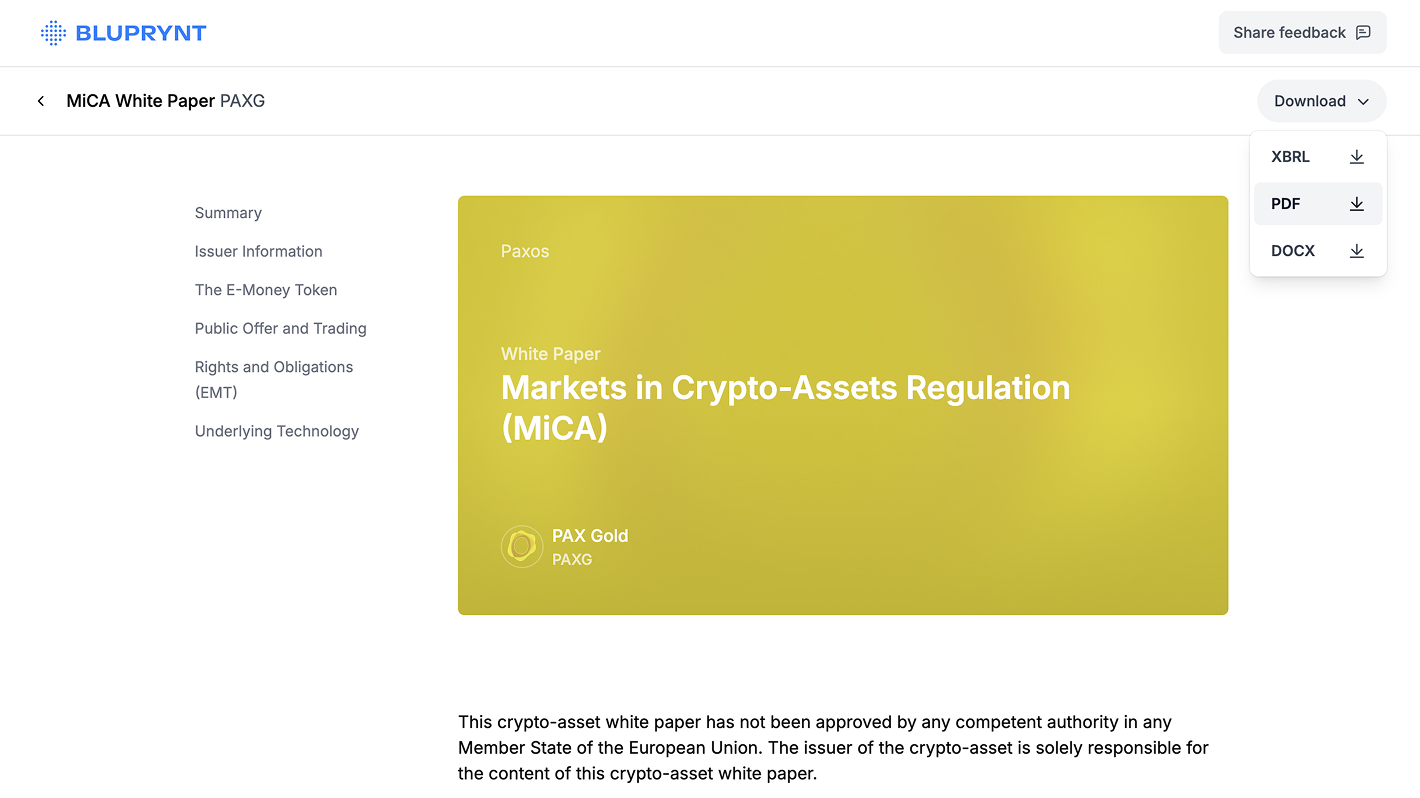The width and height of the screenshot is (1420, 798).
Task: Click the download icon next to XBRL
Action: tap(1357, 157)
